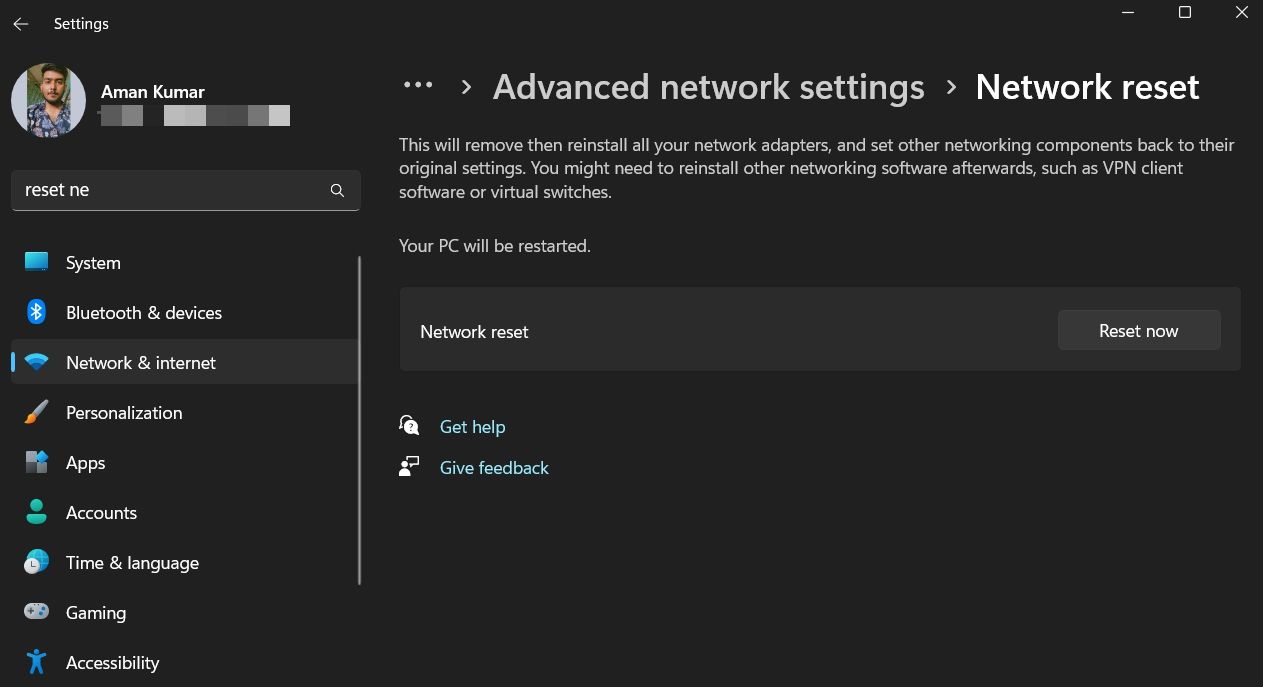Click the Reset now button
The image size is (1263, 687).
click(x=1138, y=330)
